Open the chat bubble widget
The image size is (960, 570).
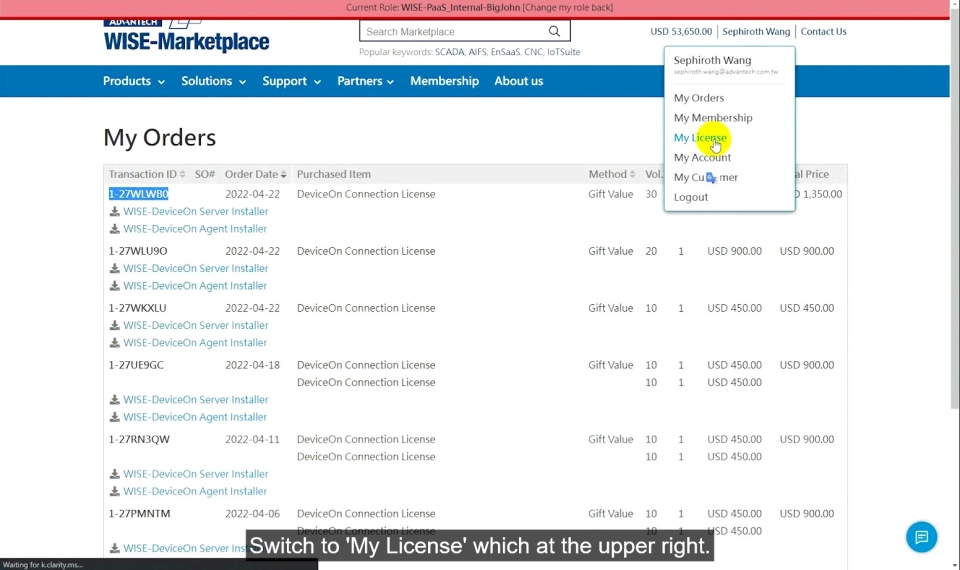click(921, 537)
